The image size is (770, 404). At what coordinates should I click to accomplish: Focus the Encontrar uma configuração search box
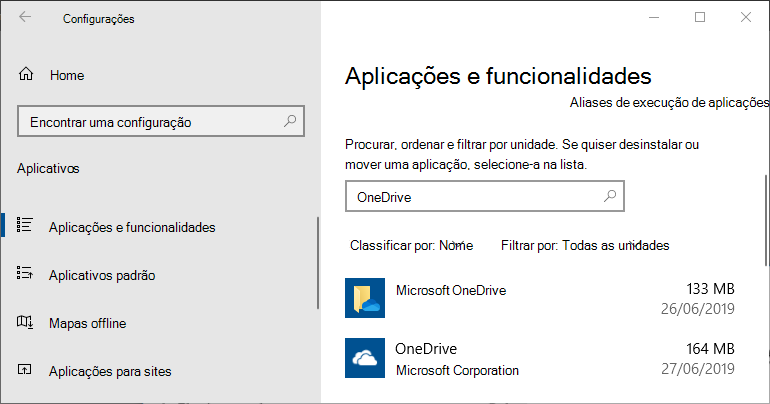tap(161, 121)
